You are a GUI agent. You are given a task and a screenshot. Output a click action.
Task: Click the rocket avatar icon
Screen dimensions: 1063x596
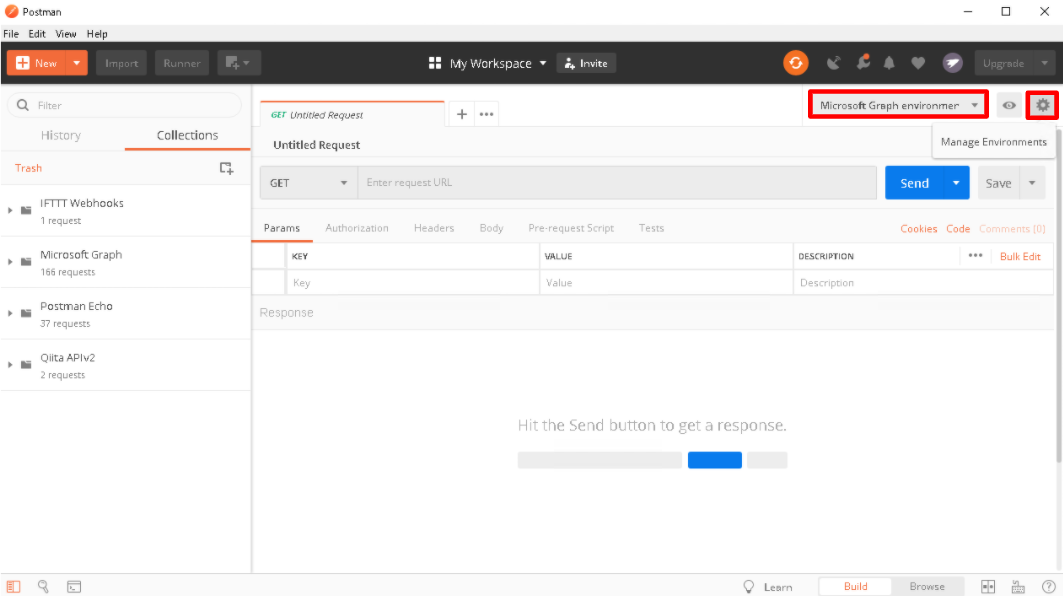[x=952, y=62]
